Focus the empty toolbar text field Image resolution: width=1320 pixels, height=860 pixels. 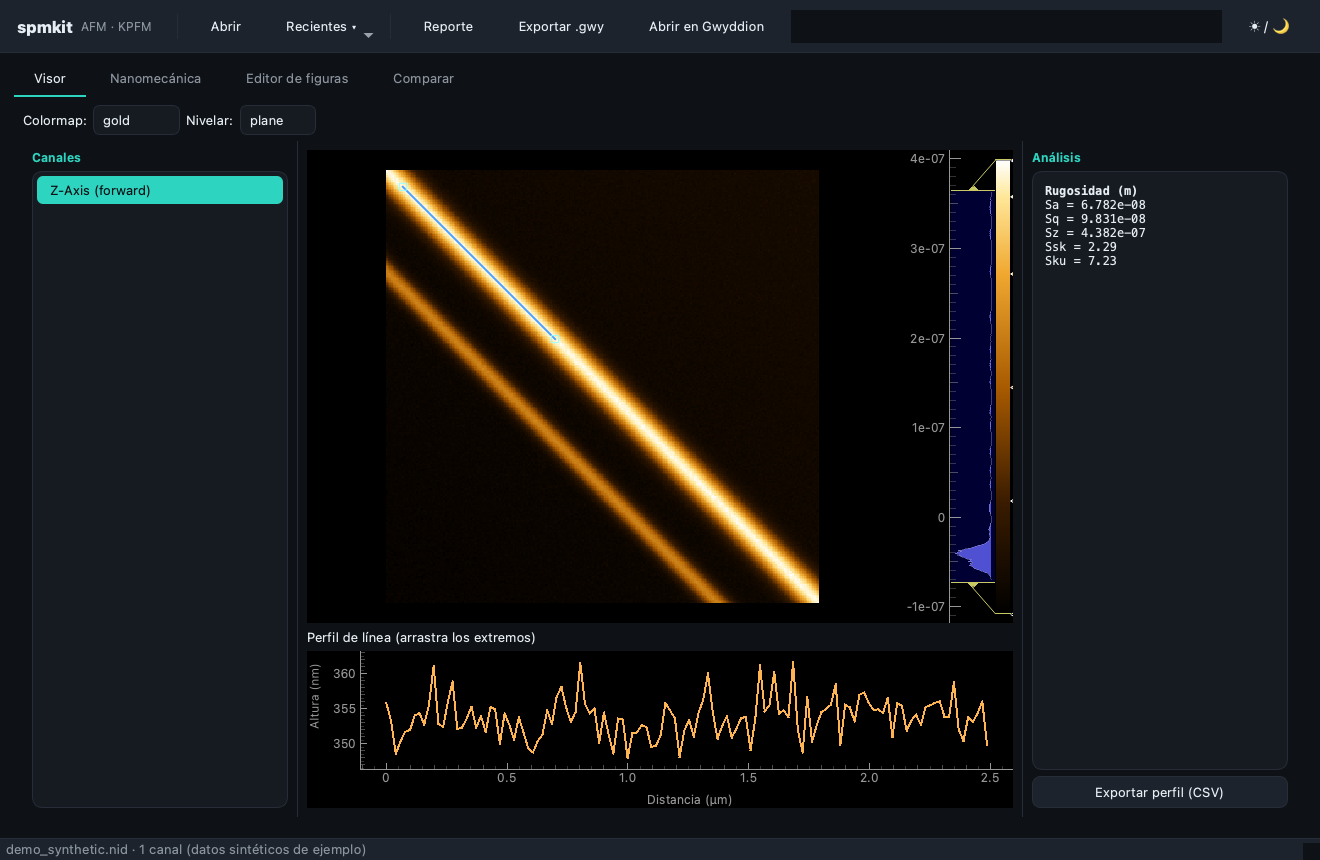click(x=1006, y=27)
